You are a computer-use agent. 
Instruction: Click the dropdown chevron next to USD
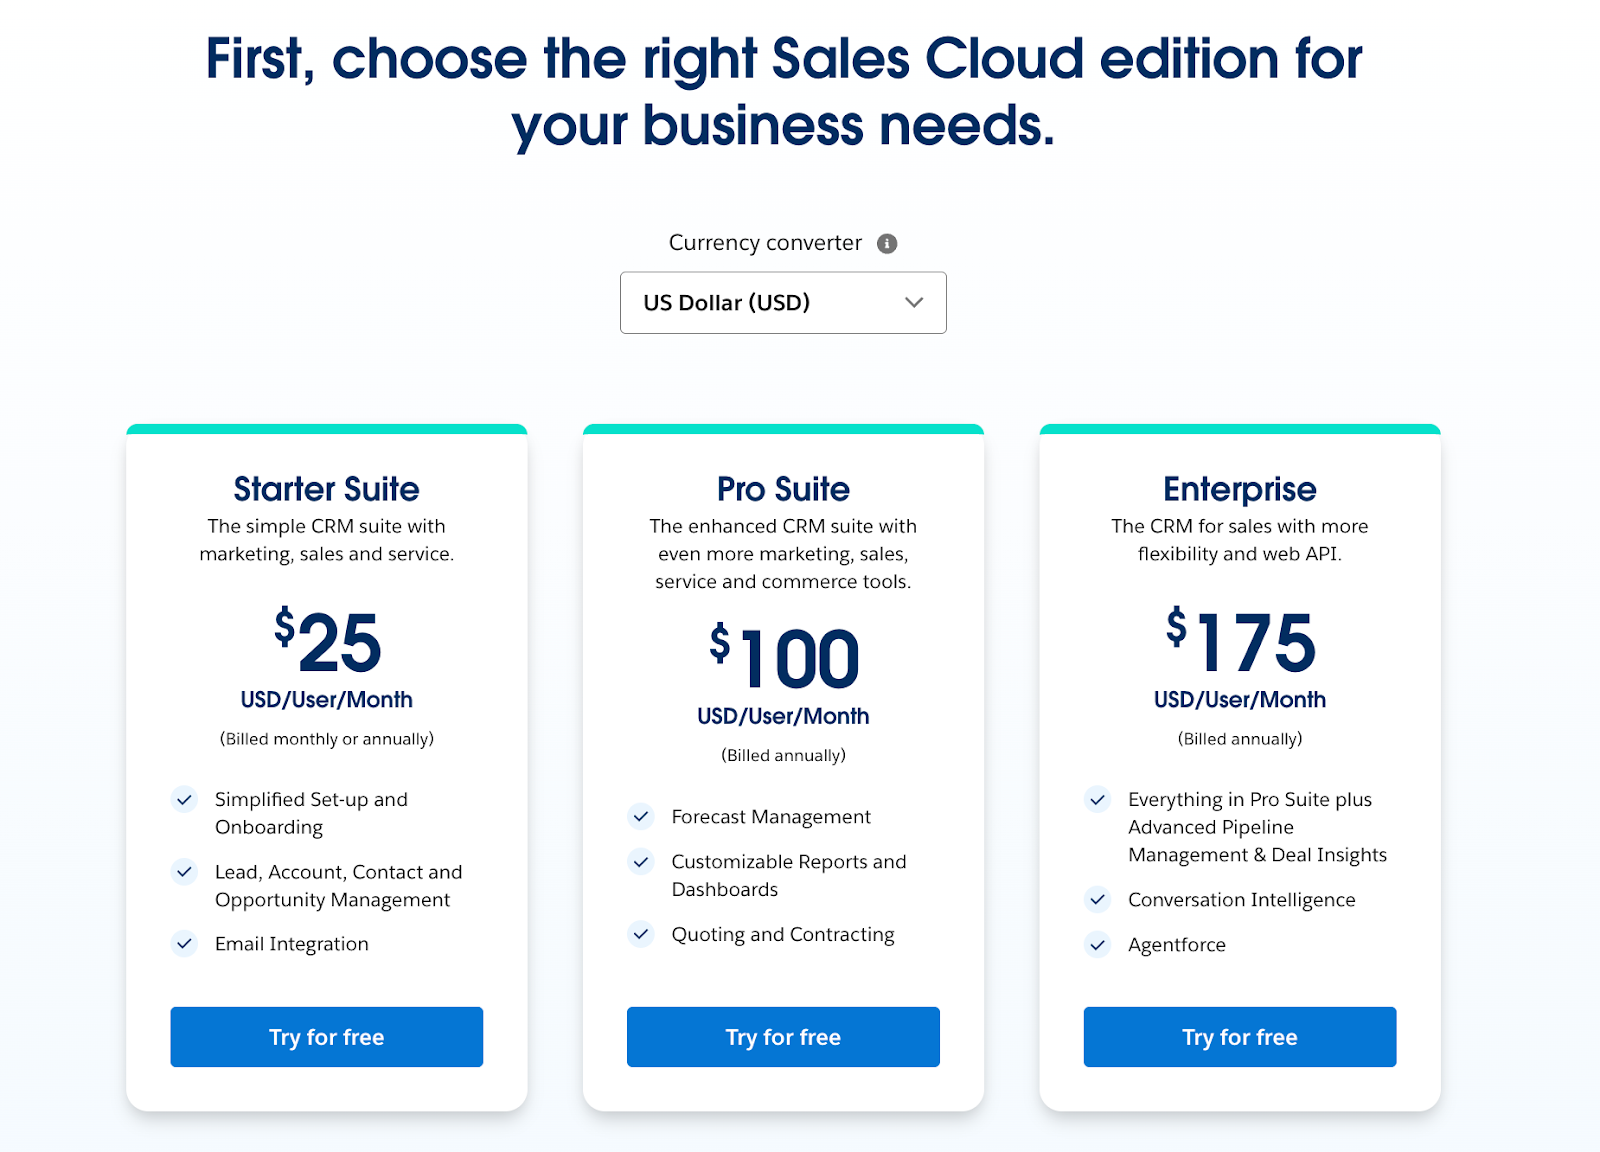click(912, 302)
